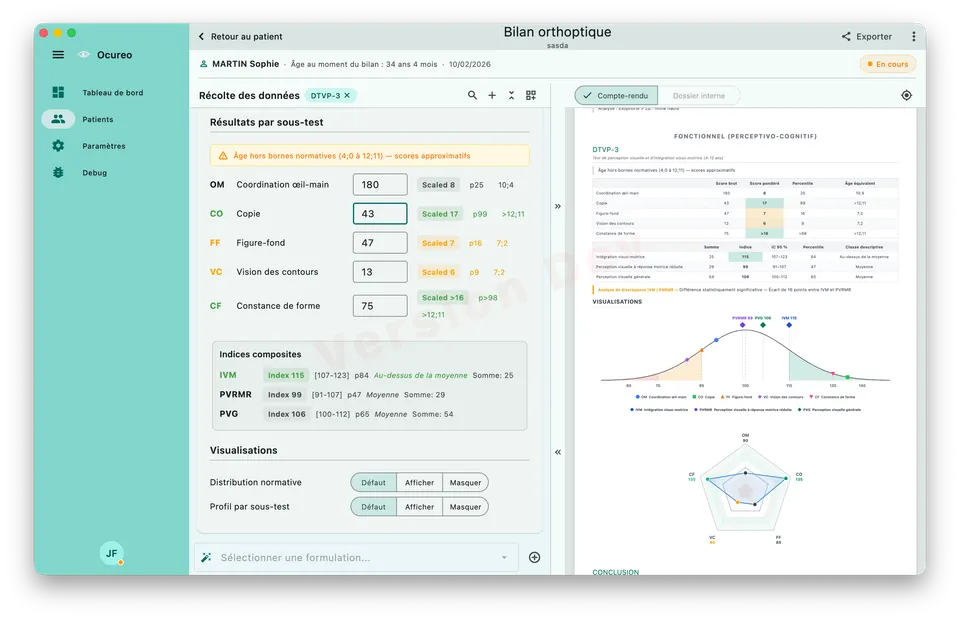
Task: Expand panel with right double chevron
Action: pyautogui.click(x=558, y=206)
